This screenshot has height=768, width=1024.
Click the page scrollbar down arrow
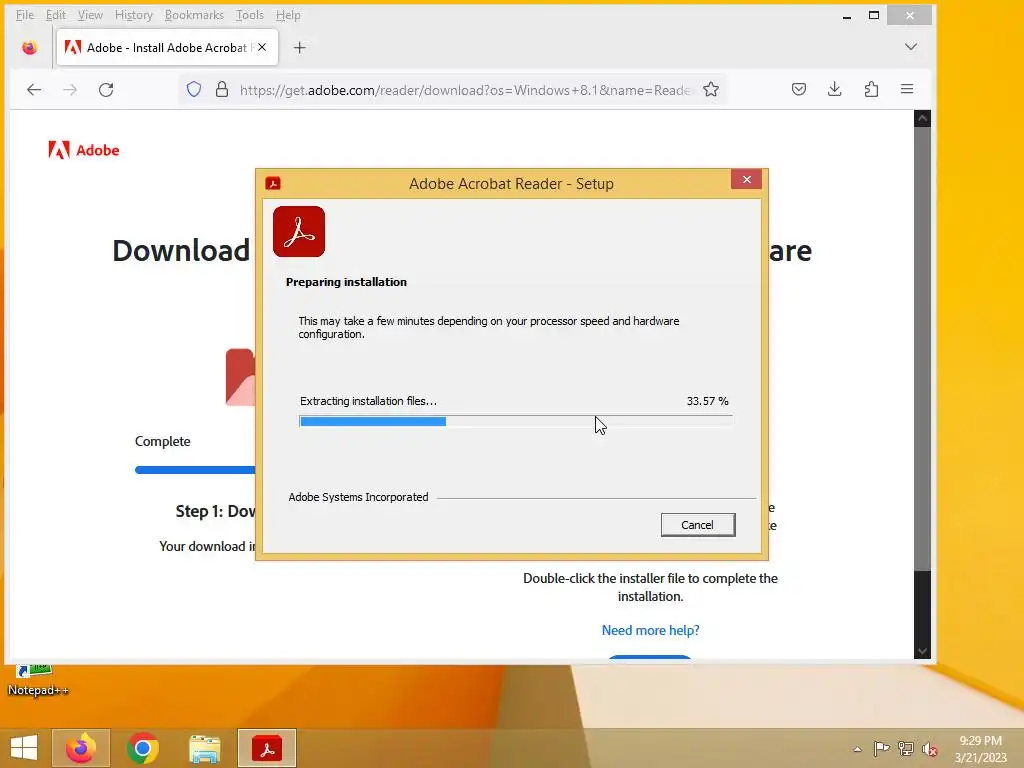tap(922, 650)
